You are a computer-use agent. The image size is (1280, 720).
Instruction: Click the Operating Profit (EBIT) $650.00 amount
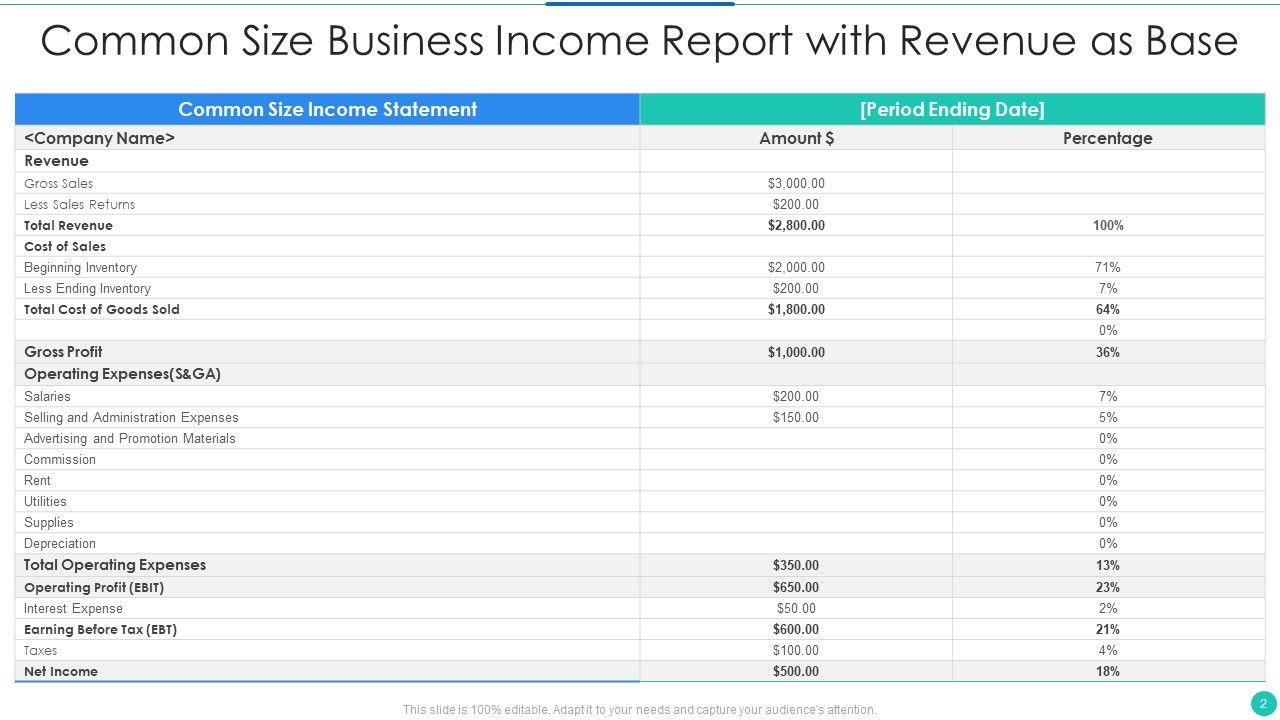[x=796, y=587]
